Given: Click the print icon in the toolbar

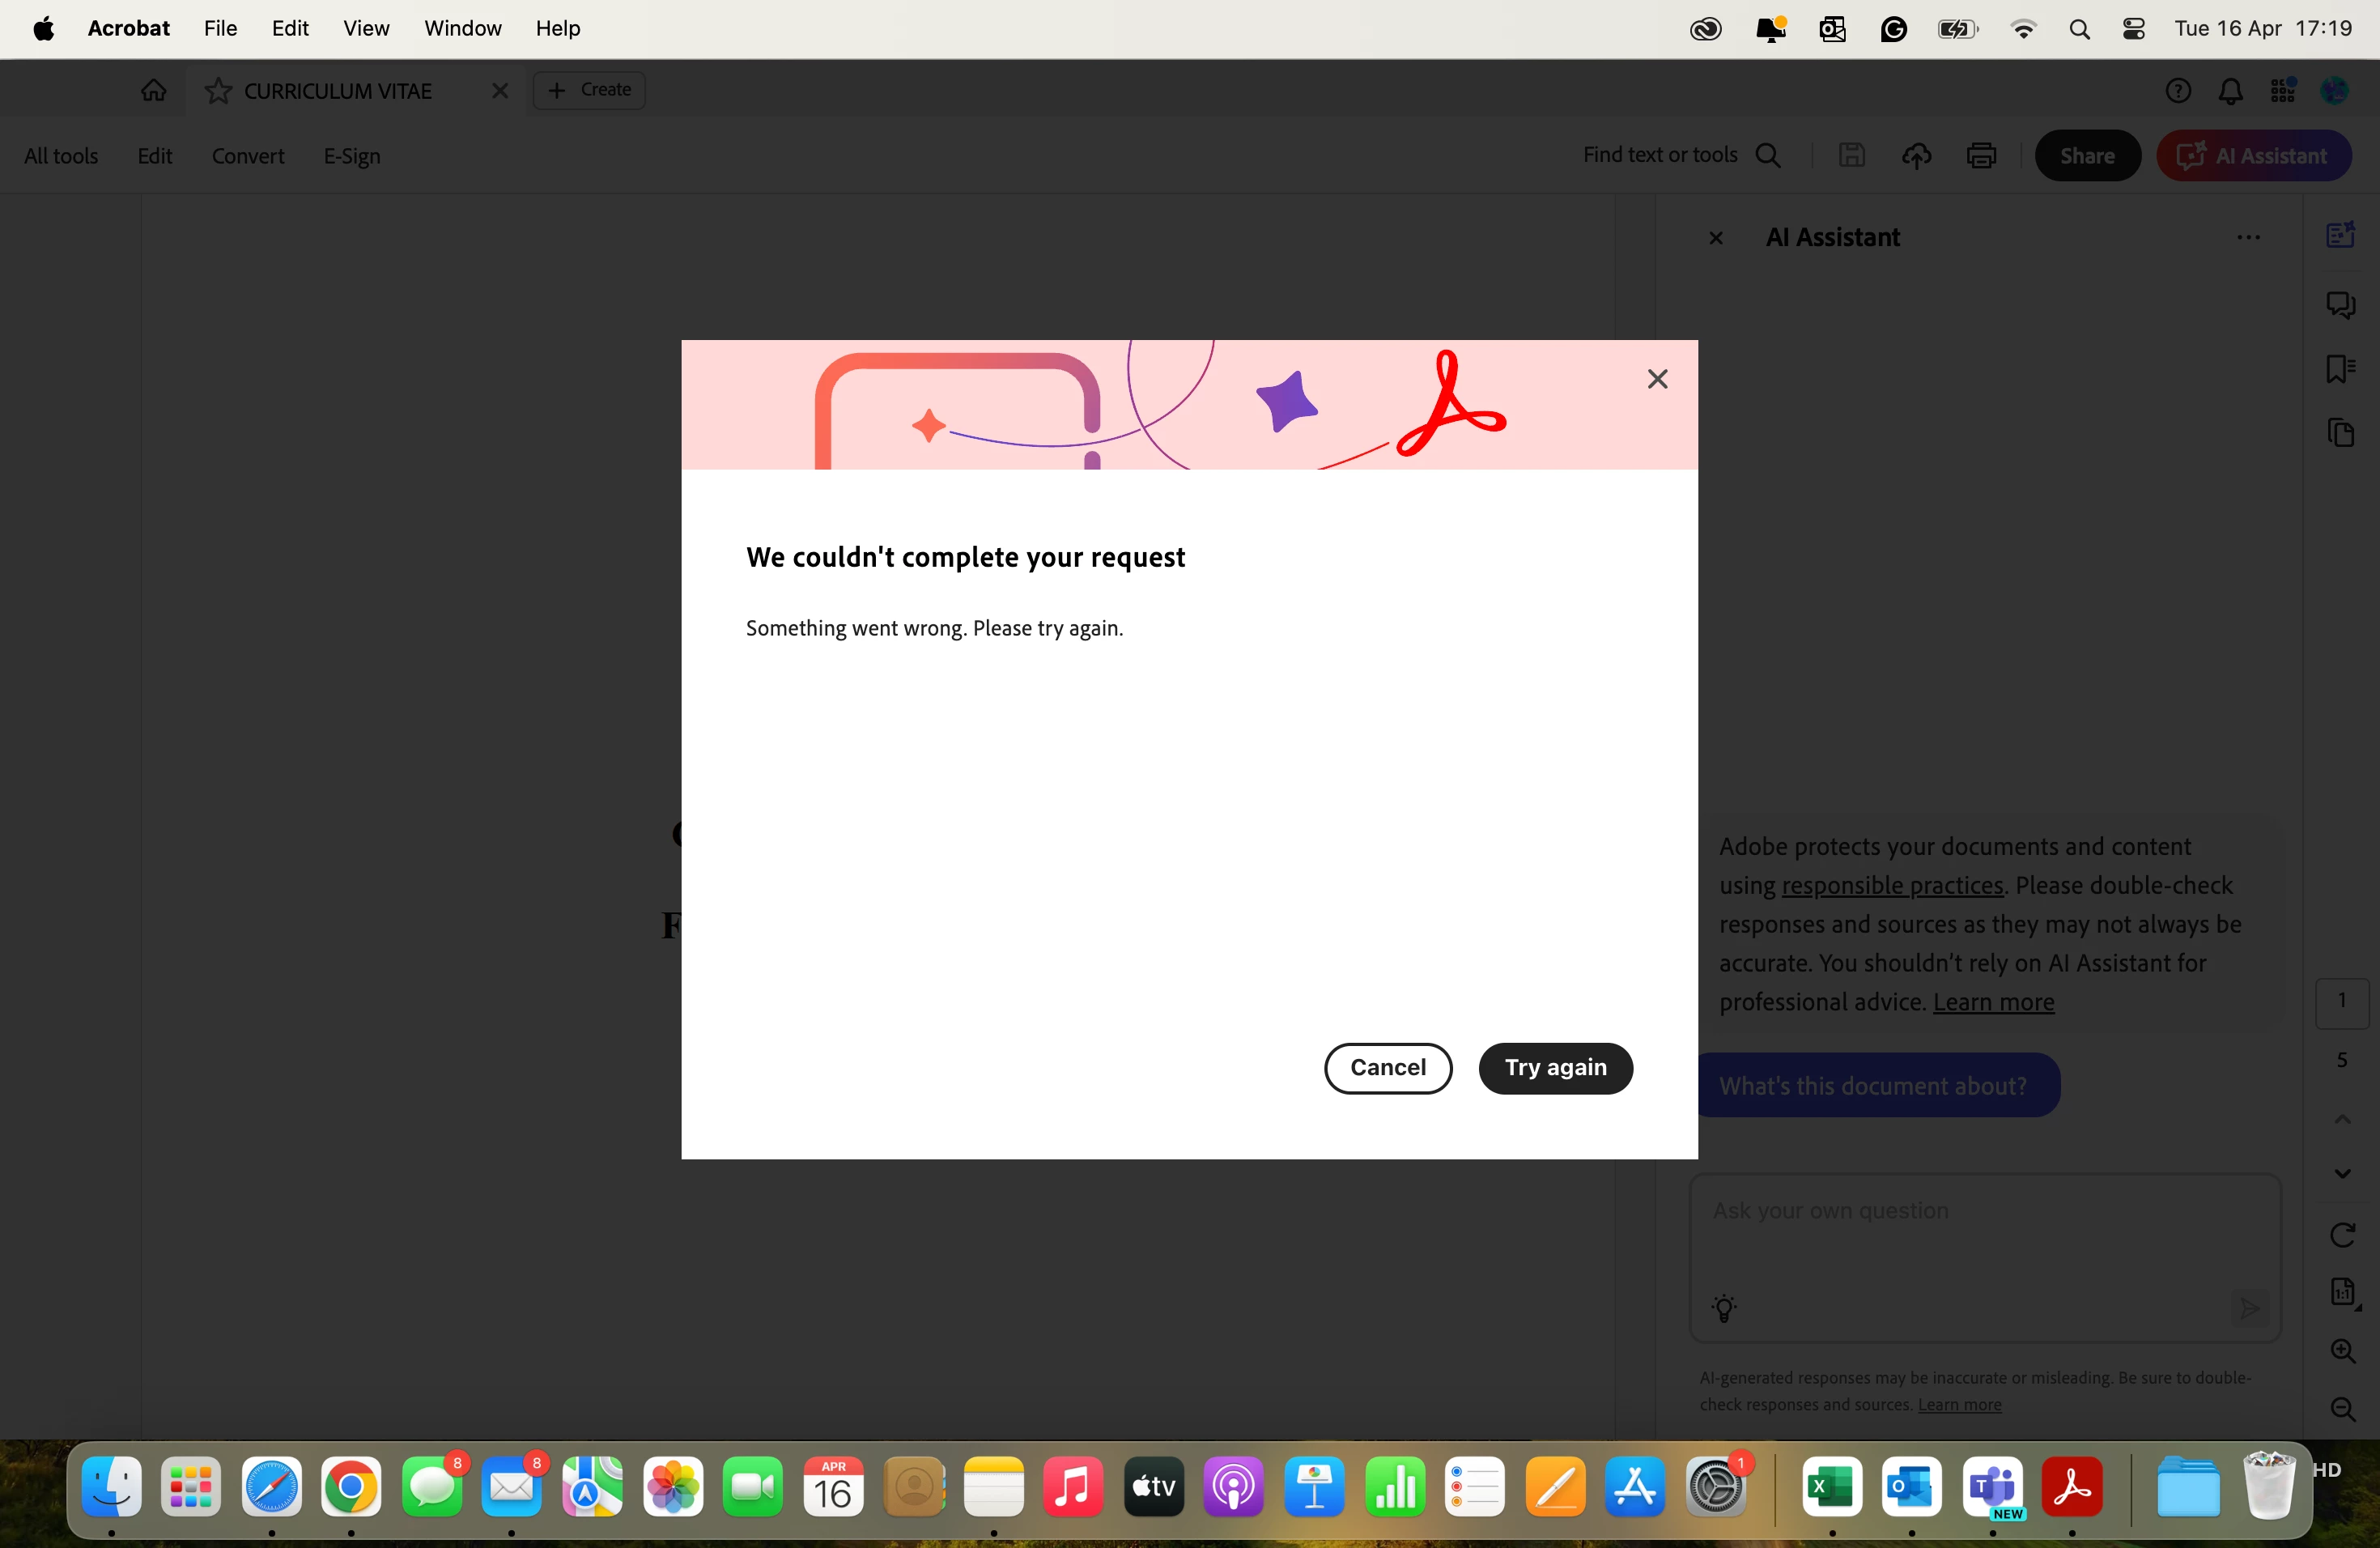Looking at the screenshot, I should (1981, 156).
